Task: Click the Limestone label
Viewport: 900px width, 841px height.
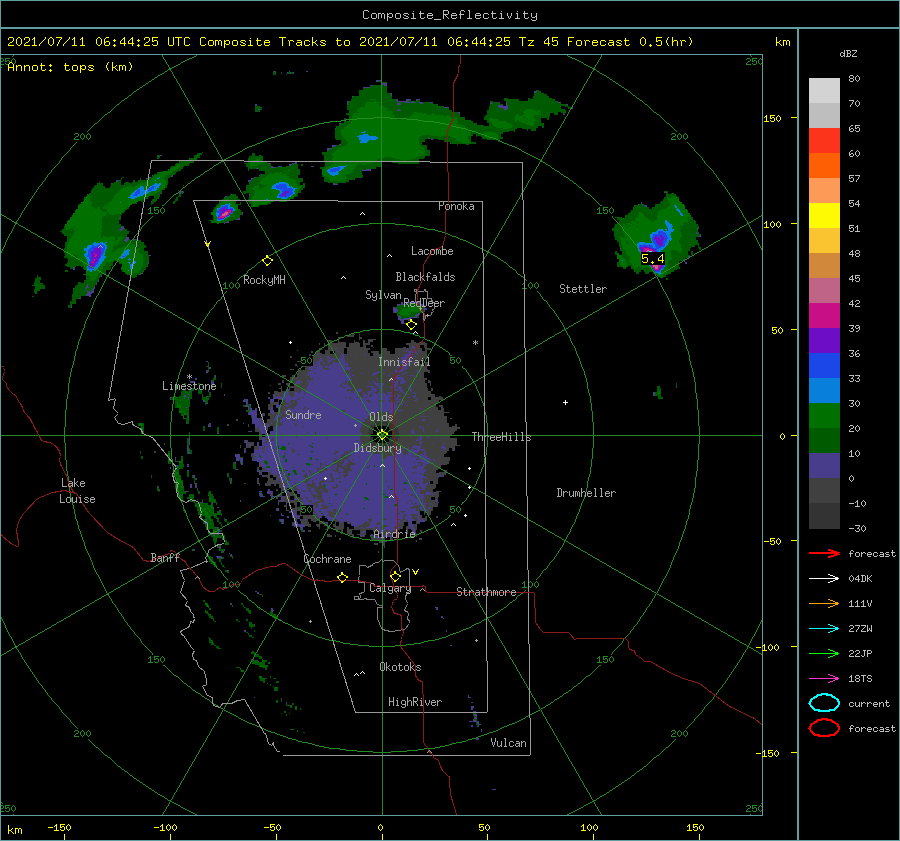Action: (189, 386)
